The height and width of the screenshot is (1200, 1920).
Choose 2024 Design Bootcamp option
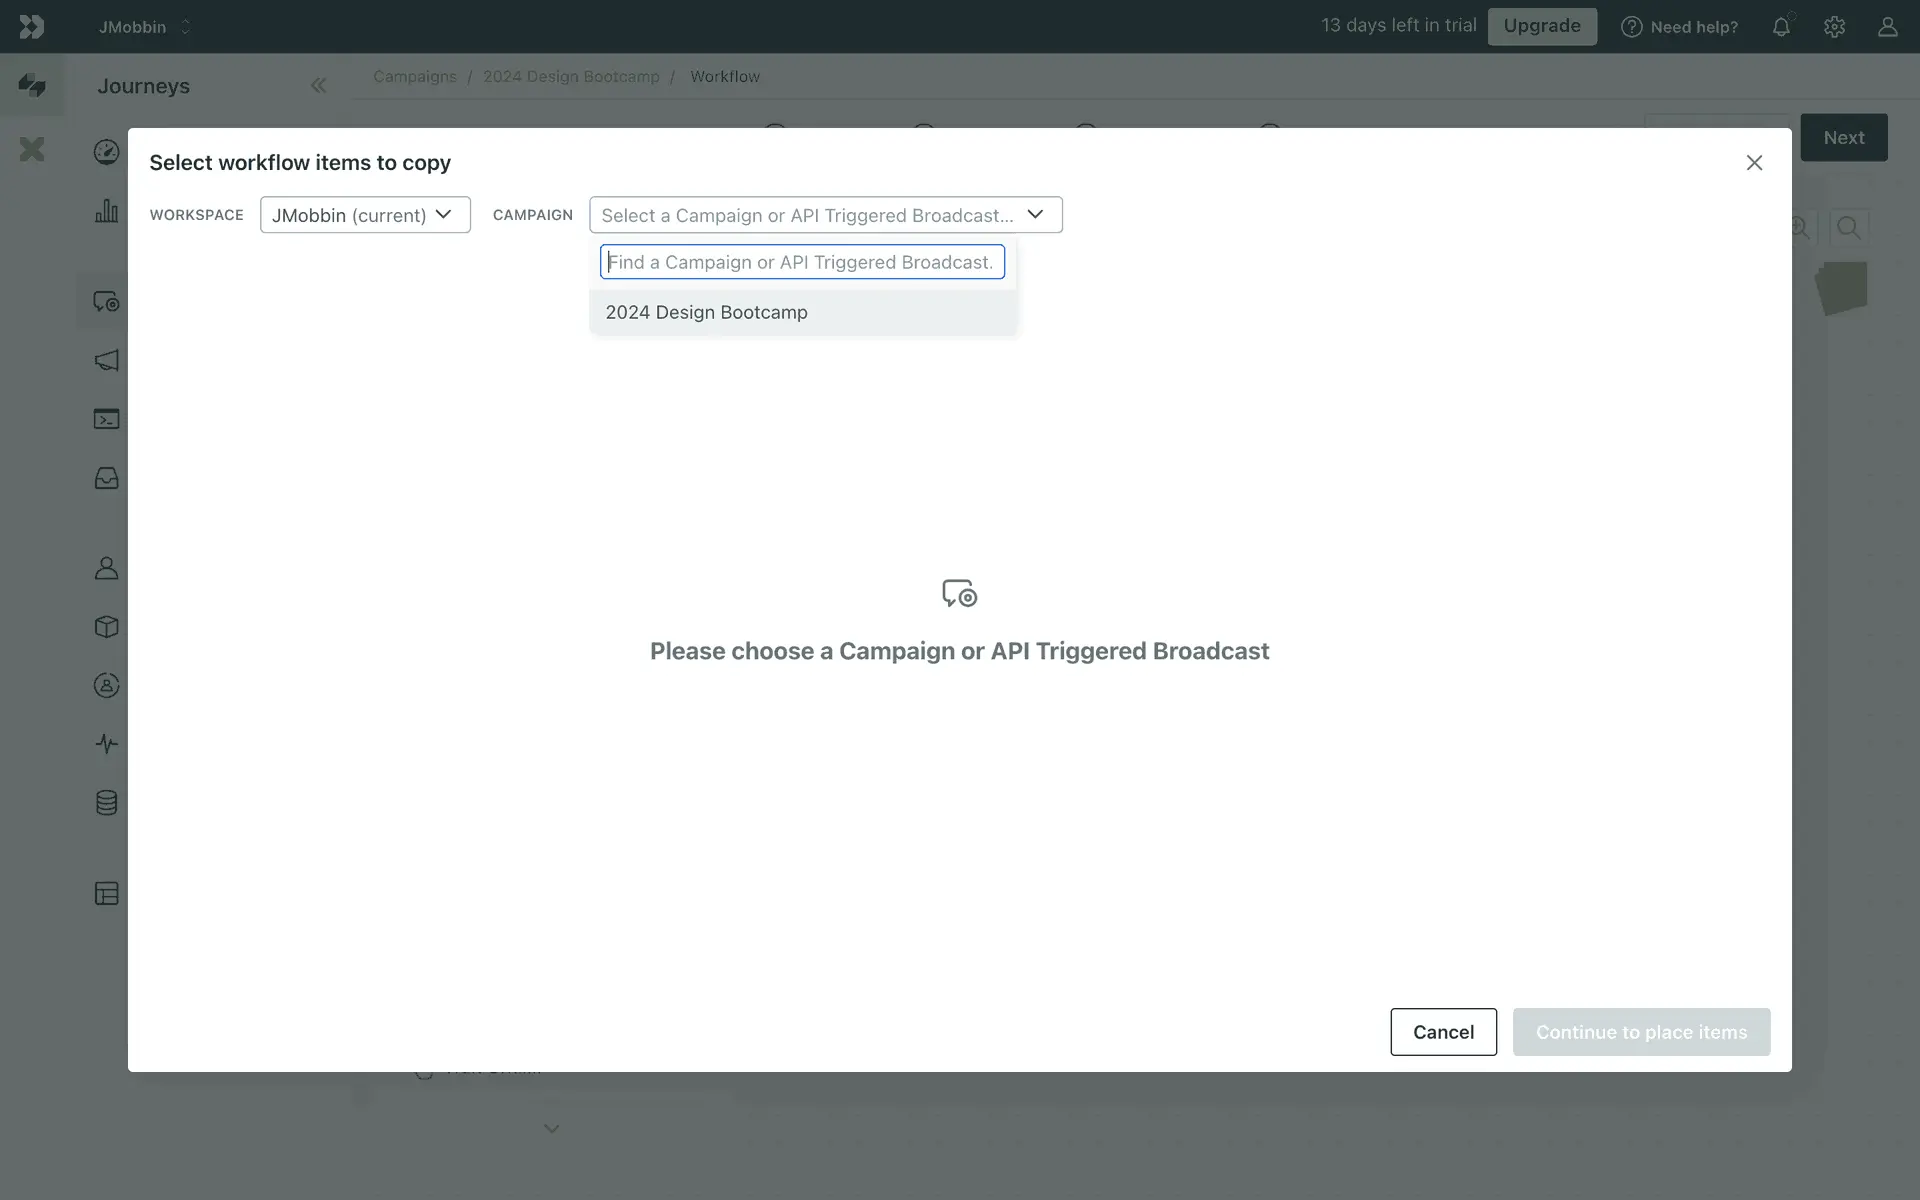(706, 312)
